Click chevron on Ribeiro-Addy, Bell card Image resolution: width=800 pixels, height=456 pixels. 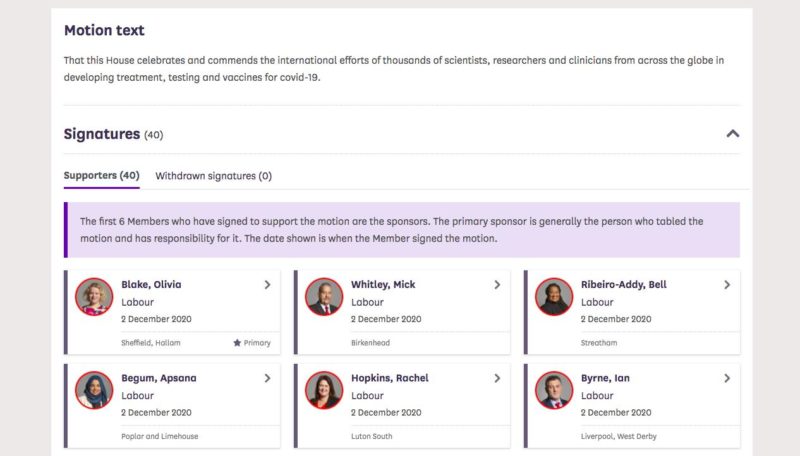(727, 285)
